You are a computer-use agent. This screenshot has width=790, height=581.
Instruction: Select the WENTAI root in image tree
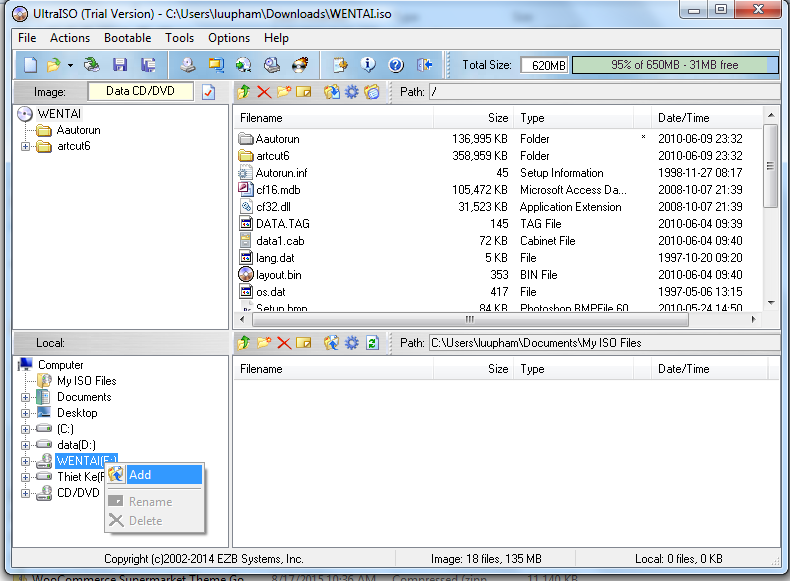point(59,114)
